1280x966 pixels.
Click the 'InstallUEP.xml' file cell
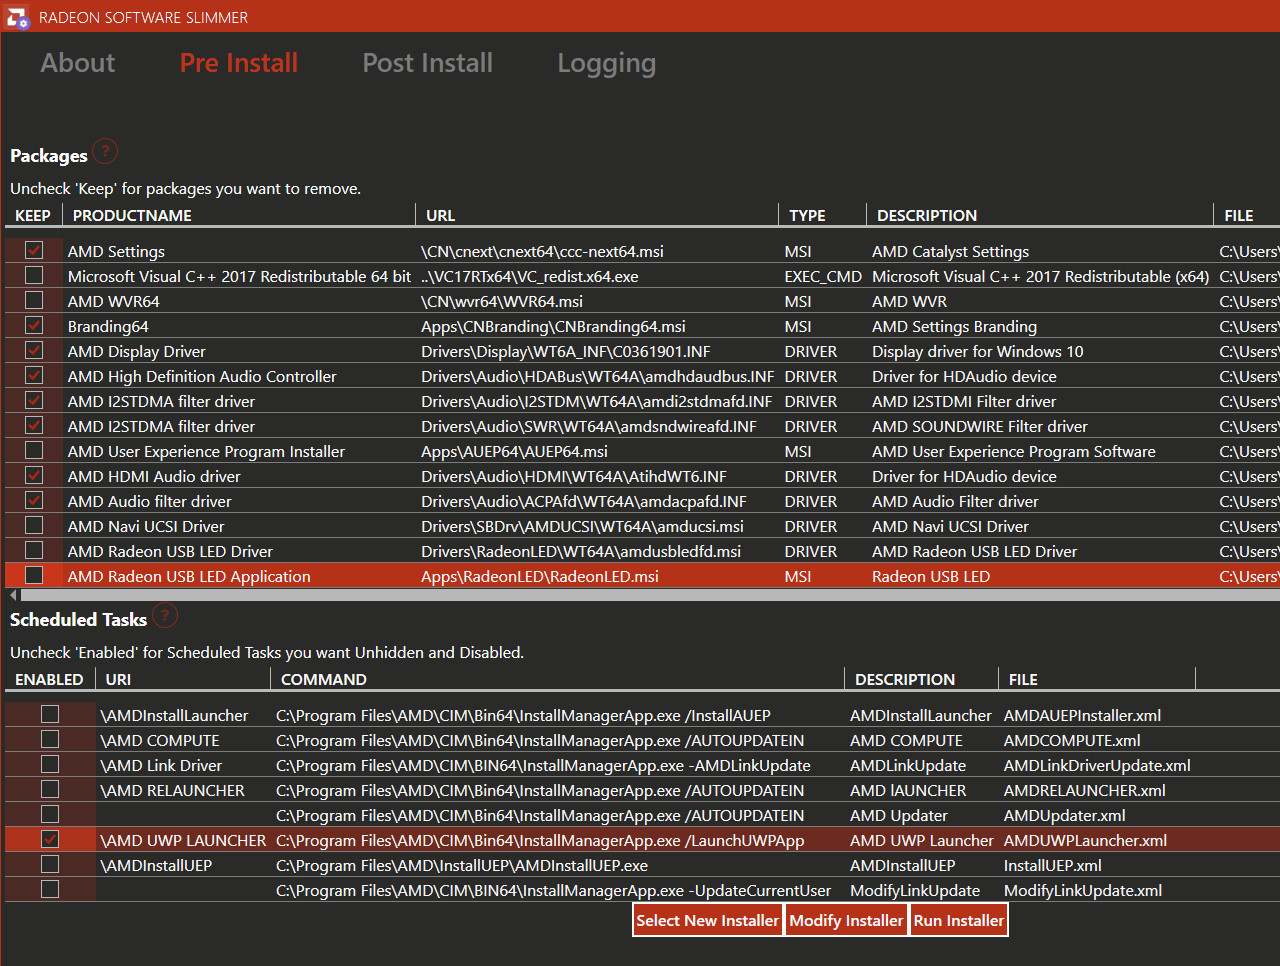[x=1053, y=865]
